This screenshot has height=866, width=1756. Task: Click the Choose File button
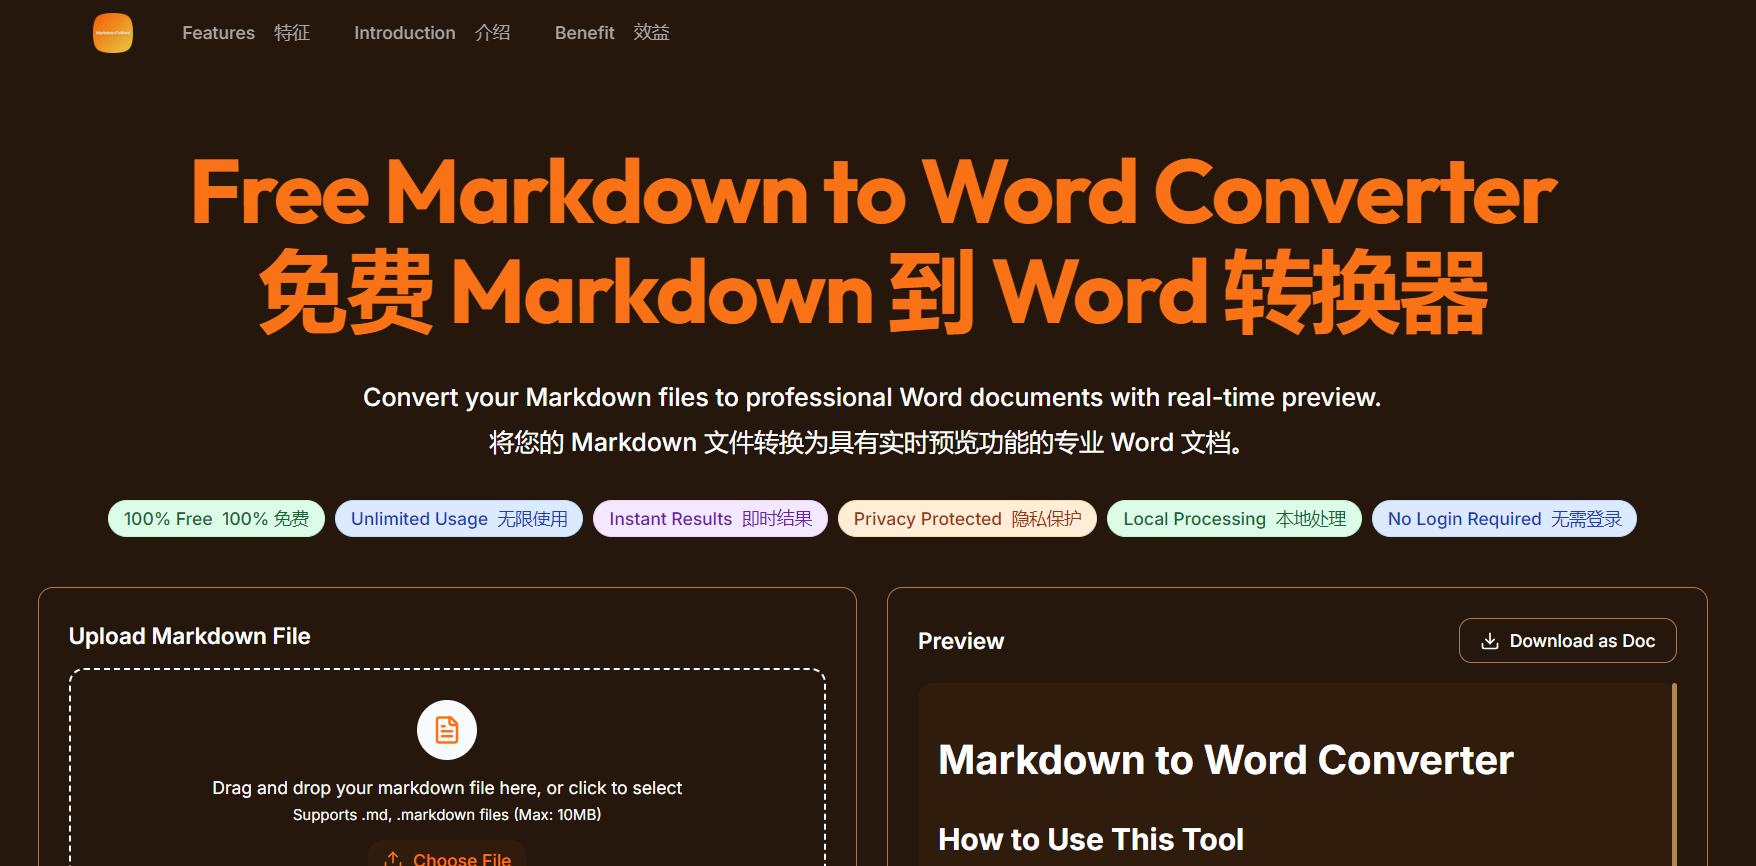(447, 855)
